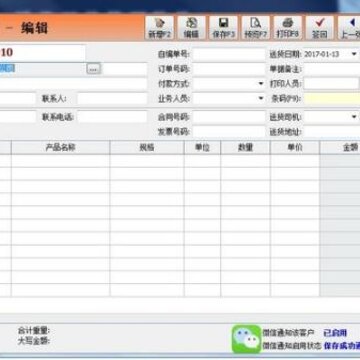Screen dimensions: 360x360
Task: Click the 联系电话 phone input field
Action: 112,117
